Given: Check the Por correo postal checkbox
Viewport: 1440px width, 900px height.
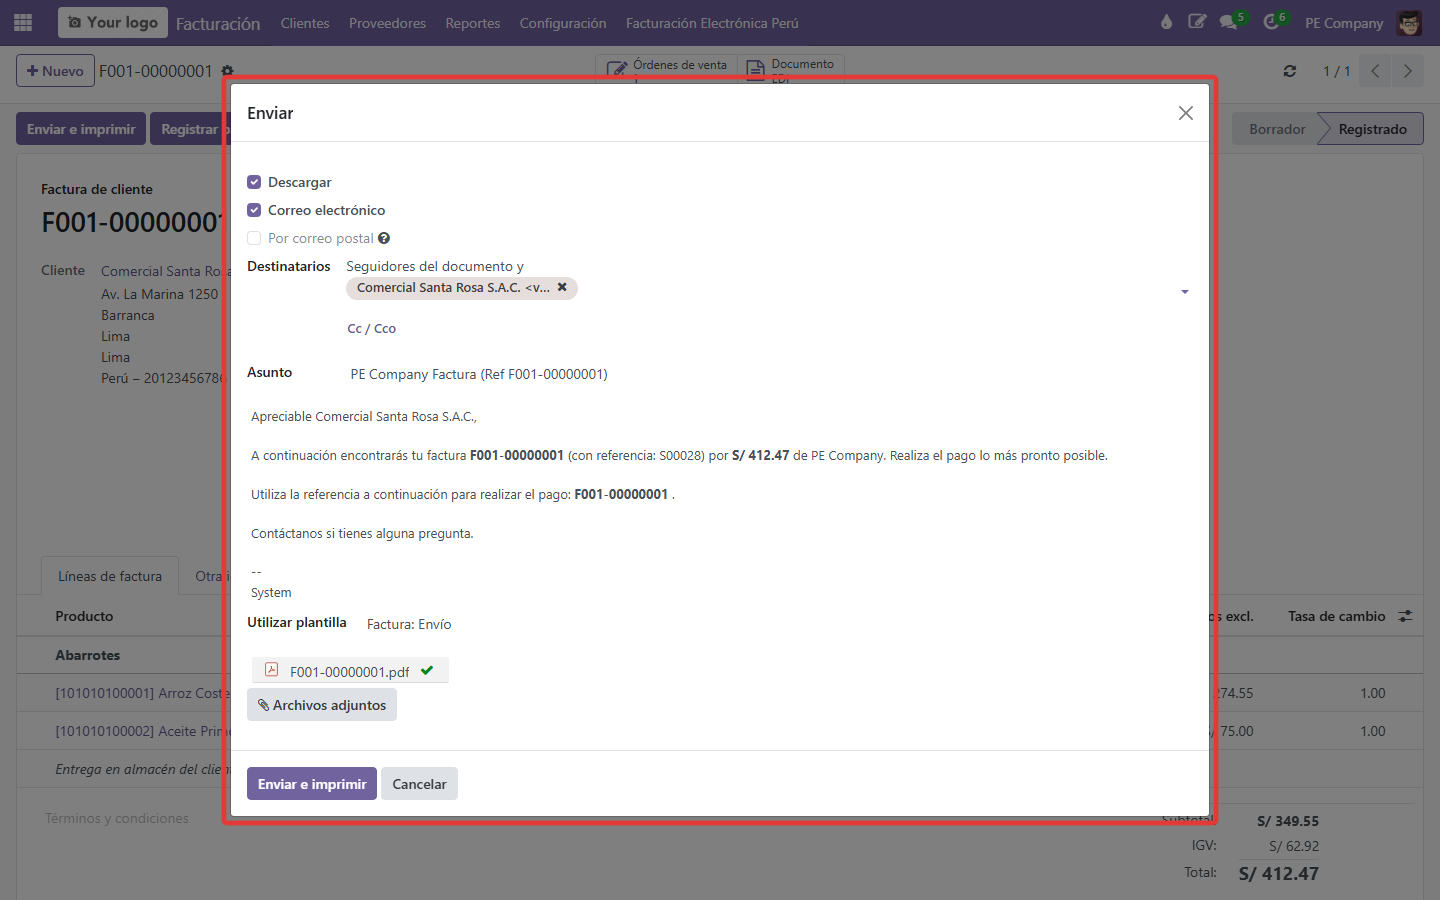Looking at the screenshot, I should pos(254,238).
